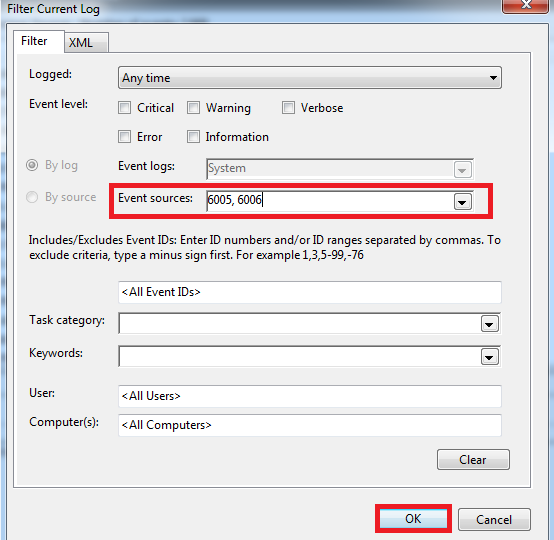Screen dimensions: 554x540
Task: Click the All Users input field
Action: click(310, 396)
